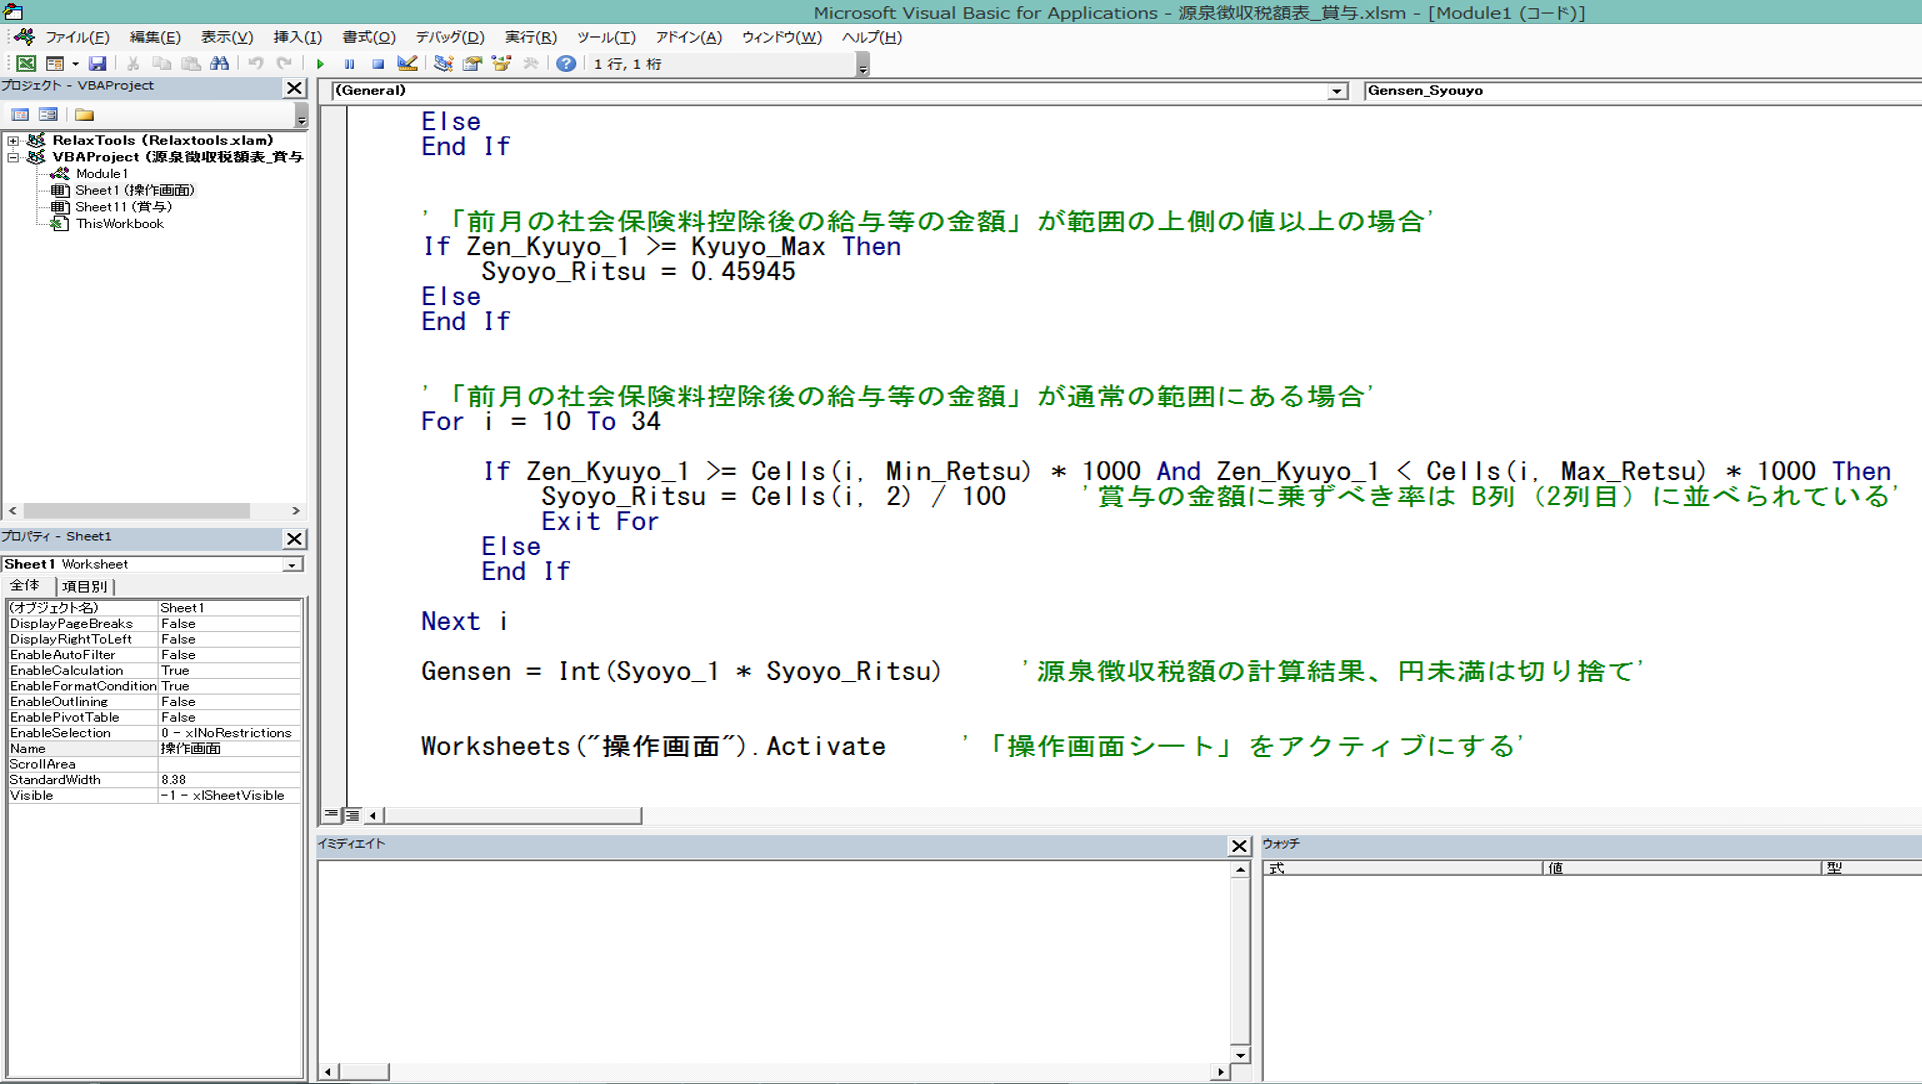The width and height of the screenshot is (1922, 1084).
Task: Toggle Folders icon in Project pane
Action: [85, 114]
